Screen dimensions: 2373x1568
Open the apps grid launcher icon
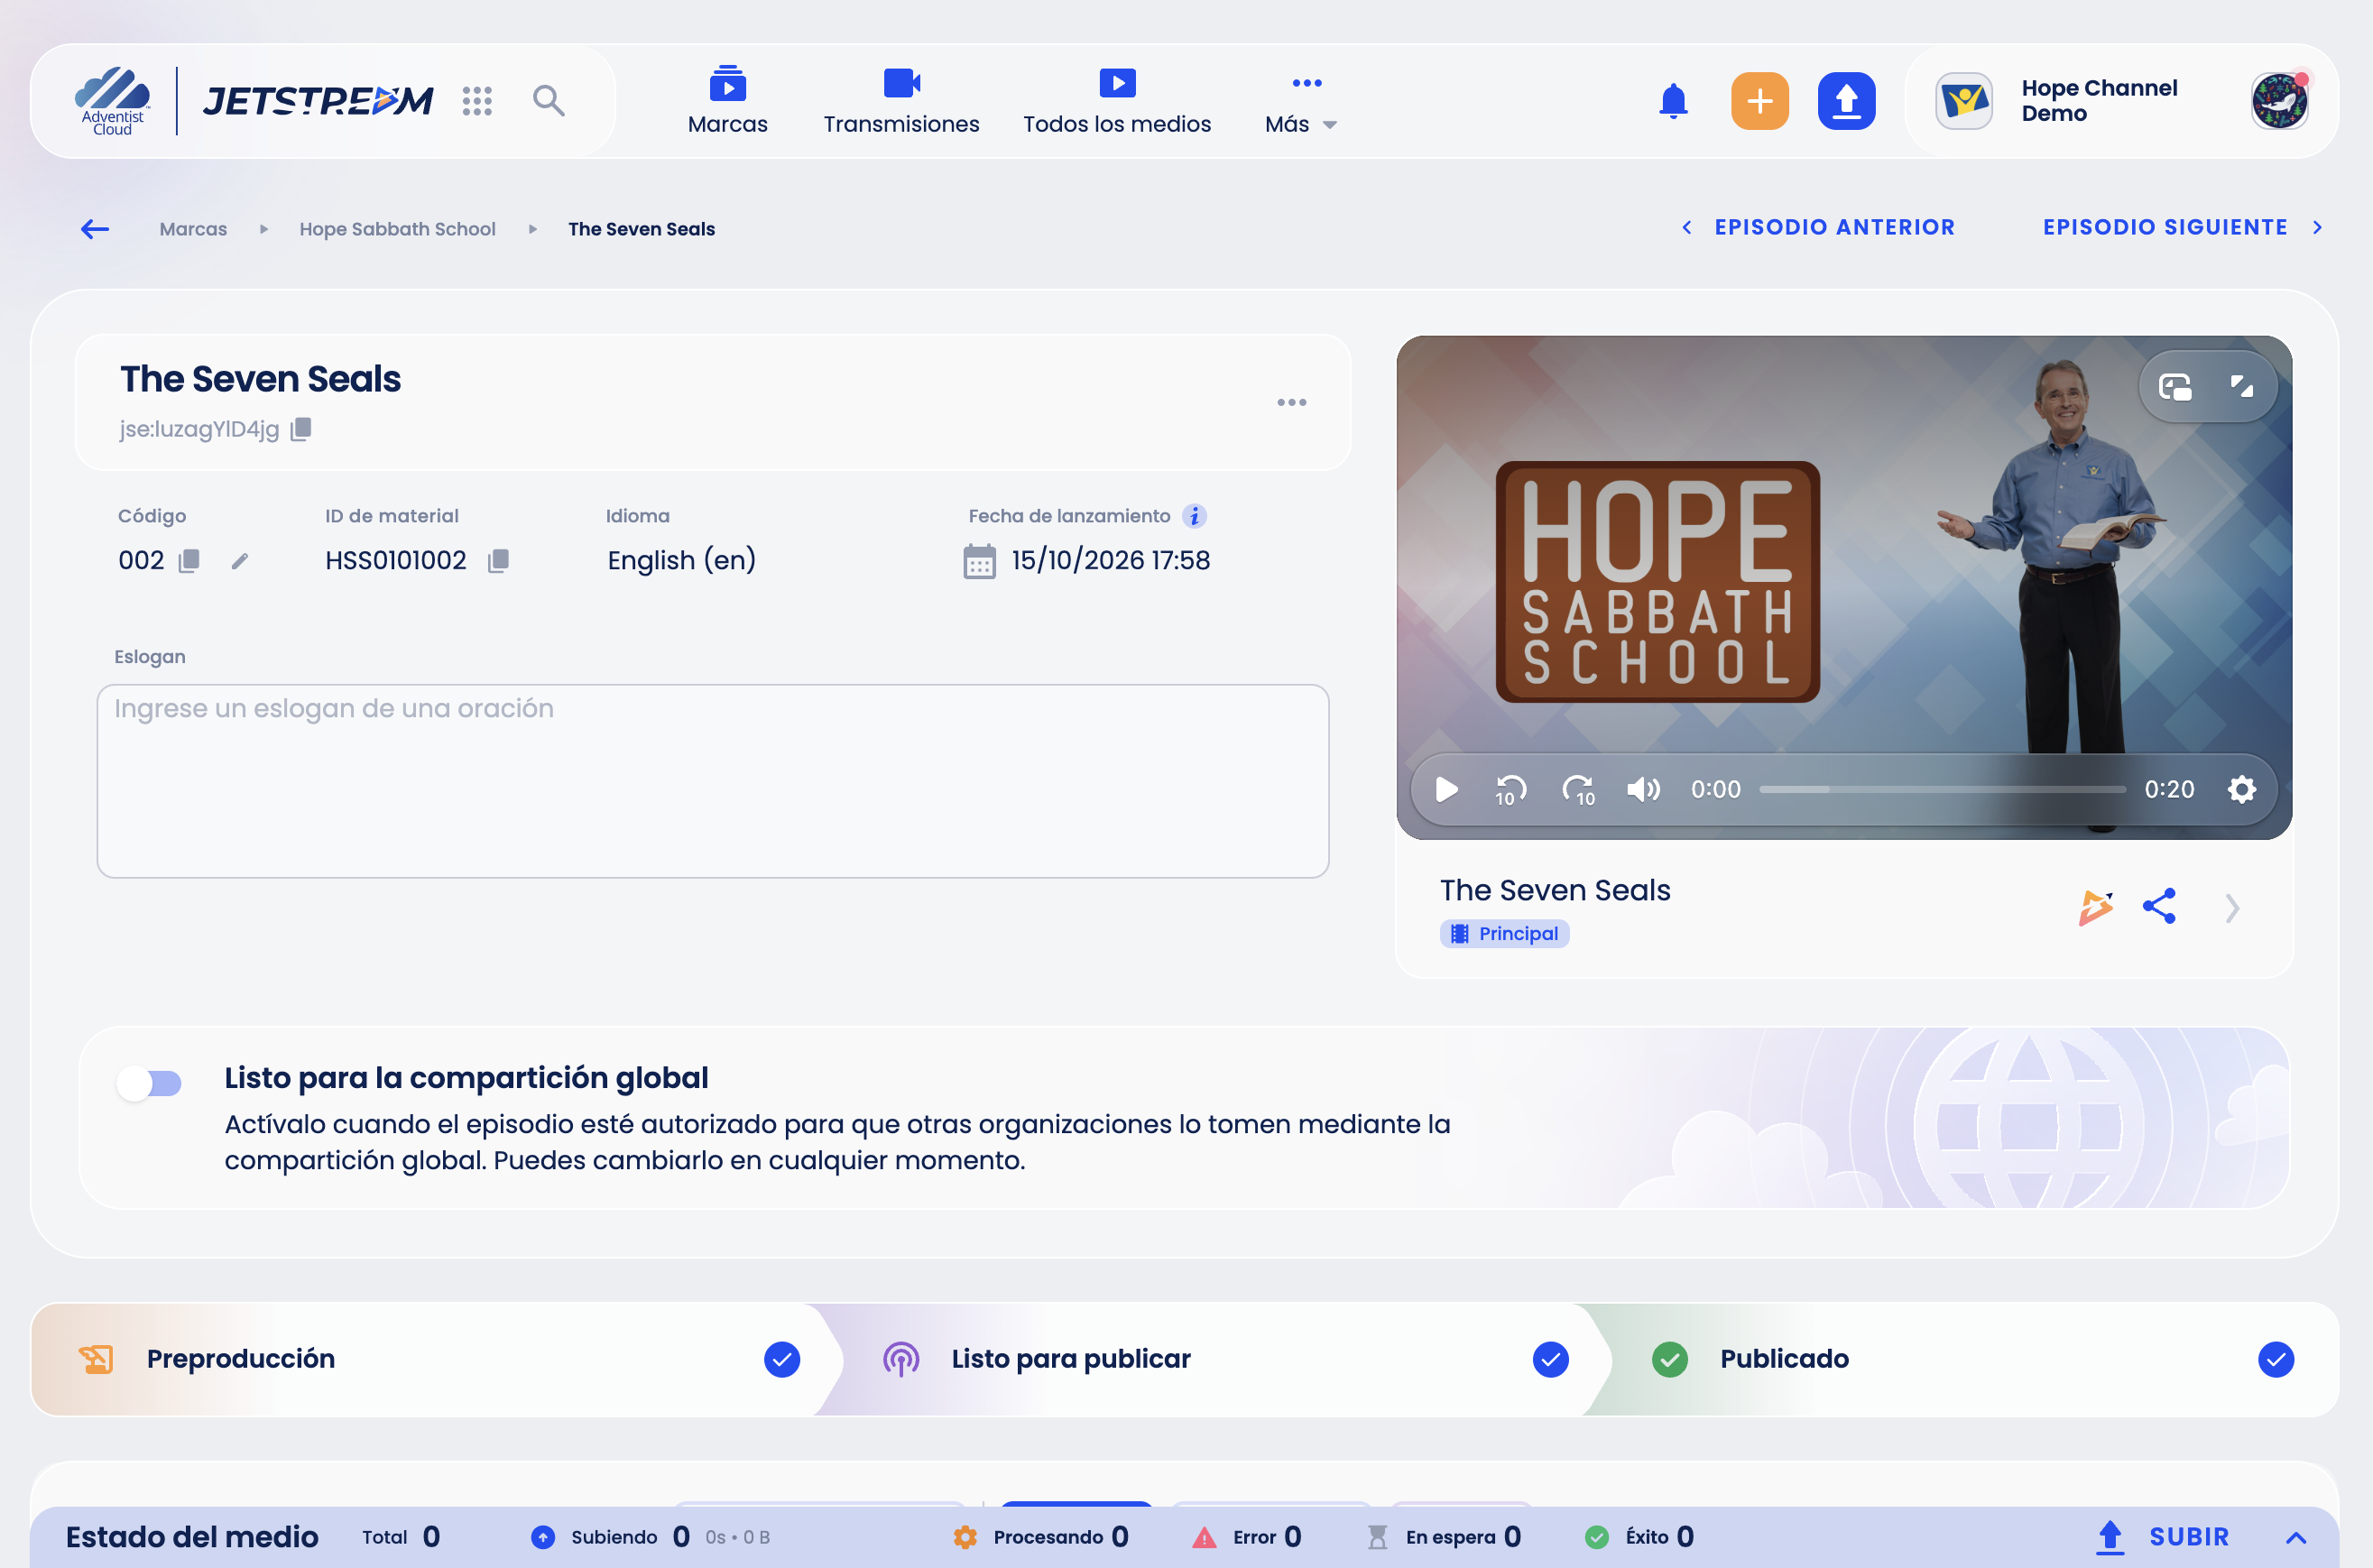[477, 101]
